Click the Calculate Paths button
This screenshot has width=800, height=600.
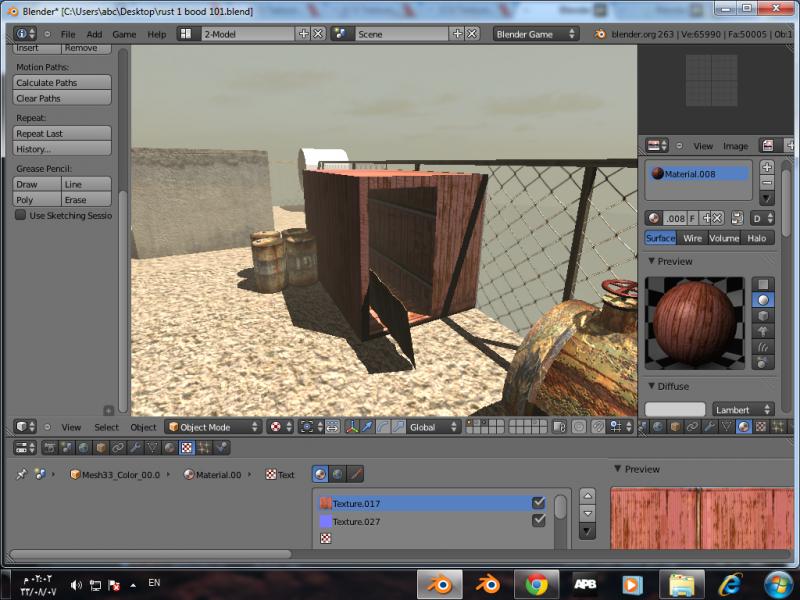coord(62,83)
